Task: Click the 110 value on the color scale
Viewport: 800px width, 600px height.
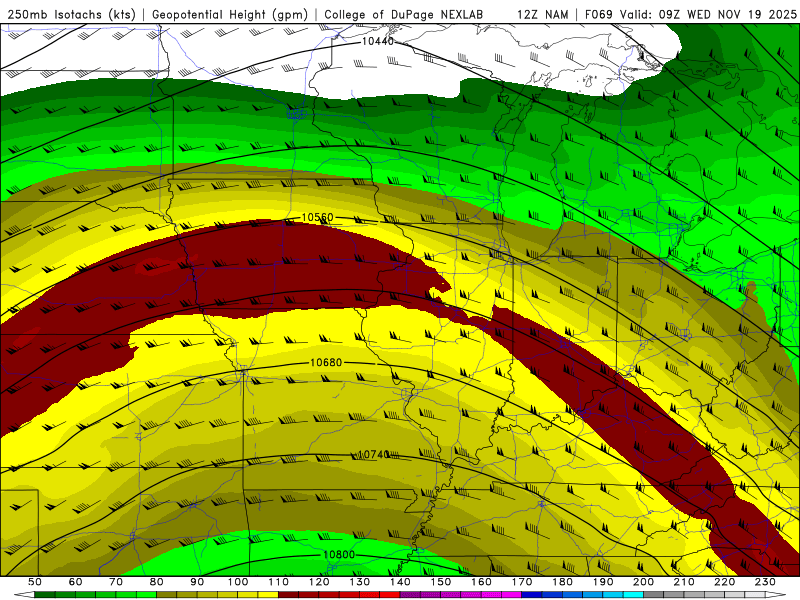Action: 279,582
